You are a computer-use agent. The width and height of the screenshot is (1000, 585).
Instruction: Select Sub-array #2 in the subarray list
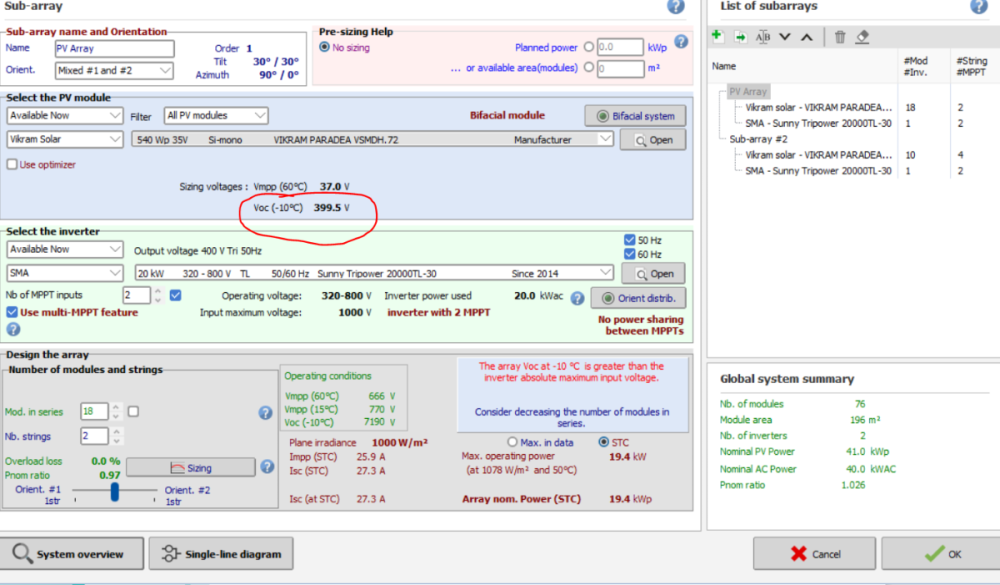click(758, 139)
